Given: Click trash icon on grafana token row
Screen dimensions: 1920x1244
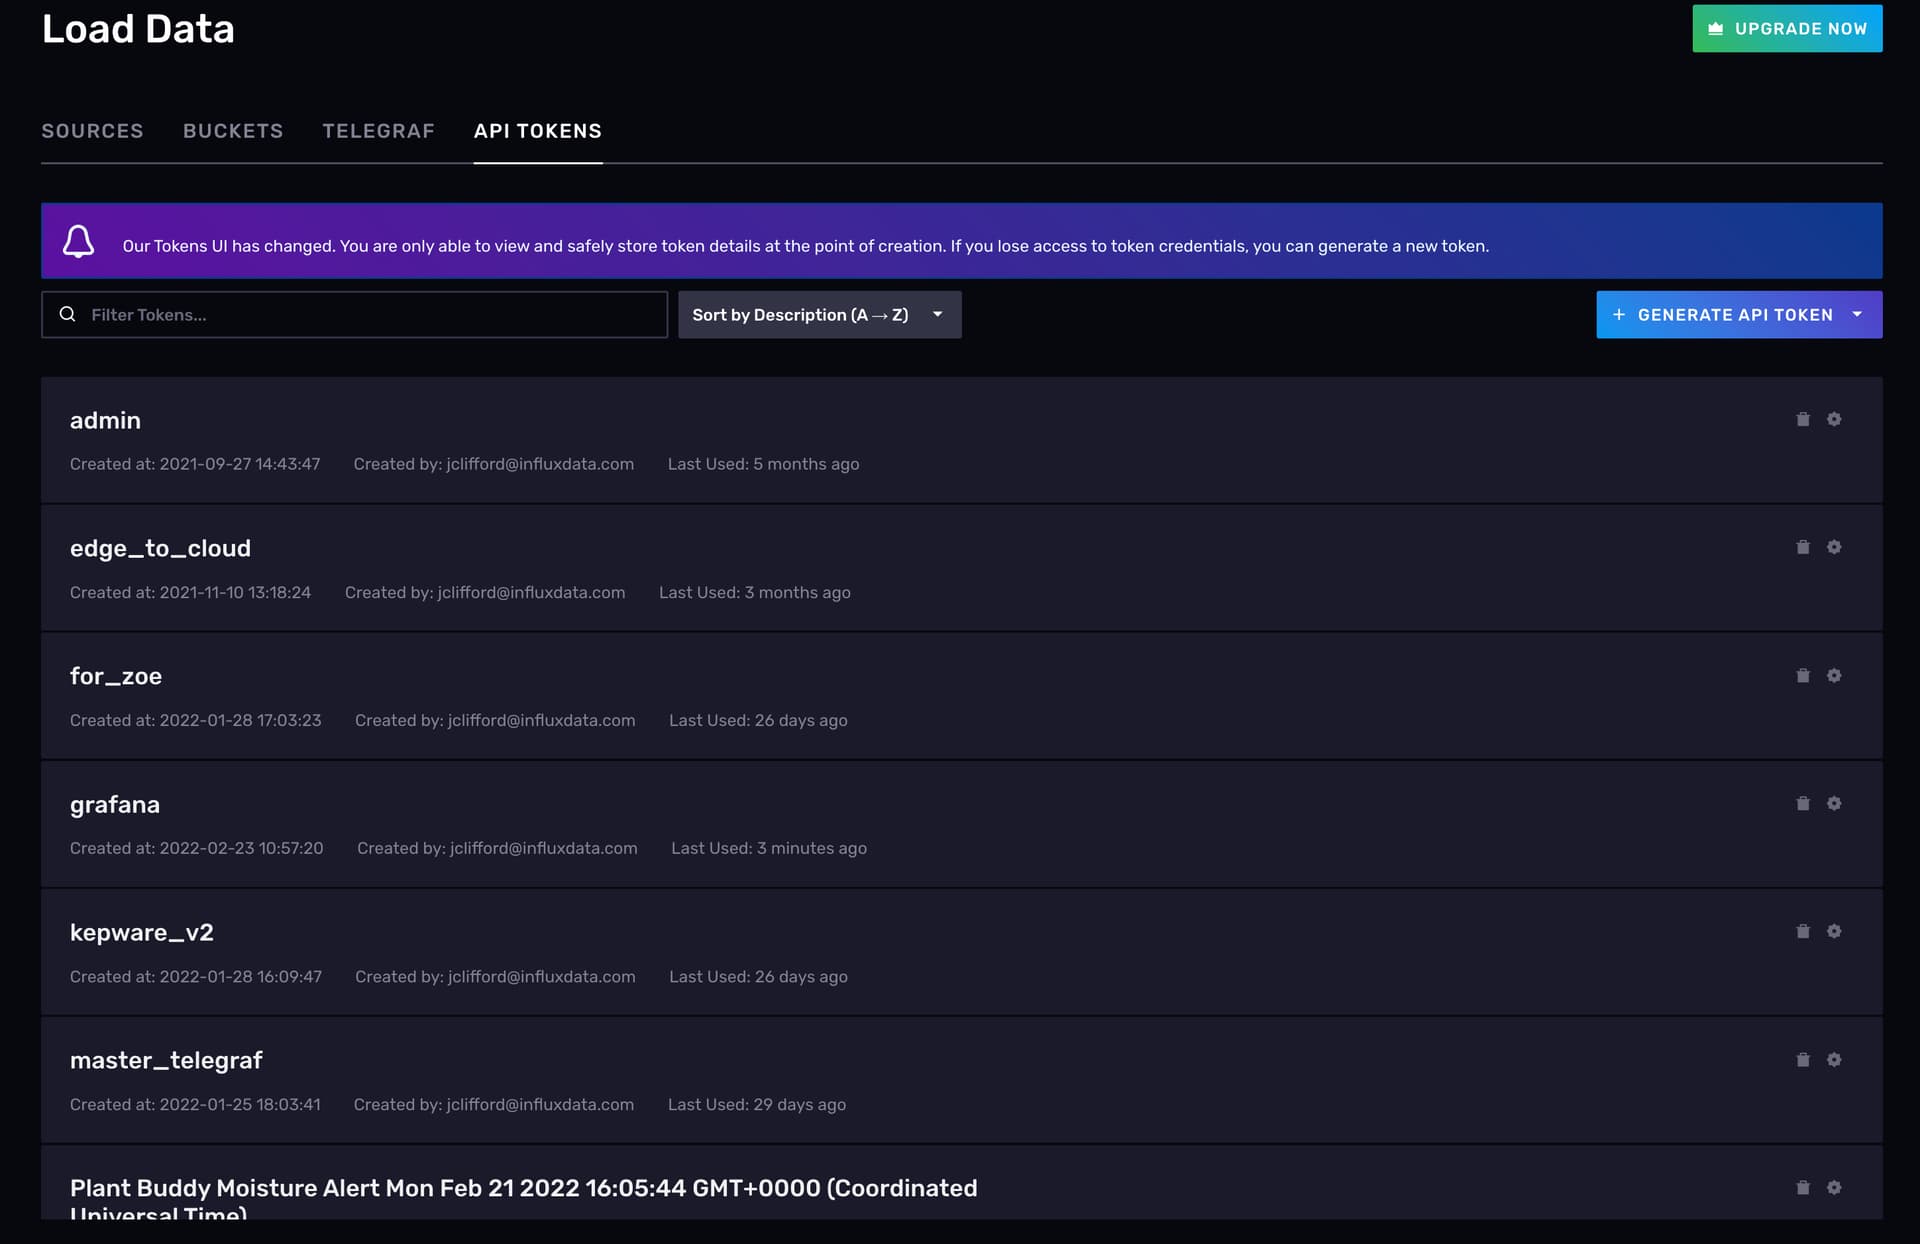Looking at the screenshot, I should (x=1802, y=803).
